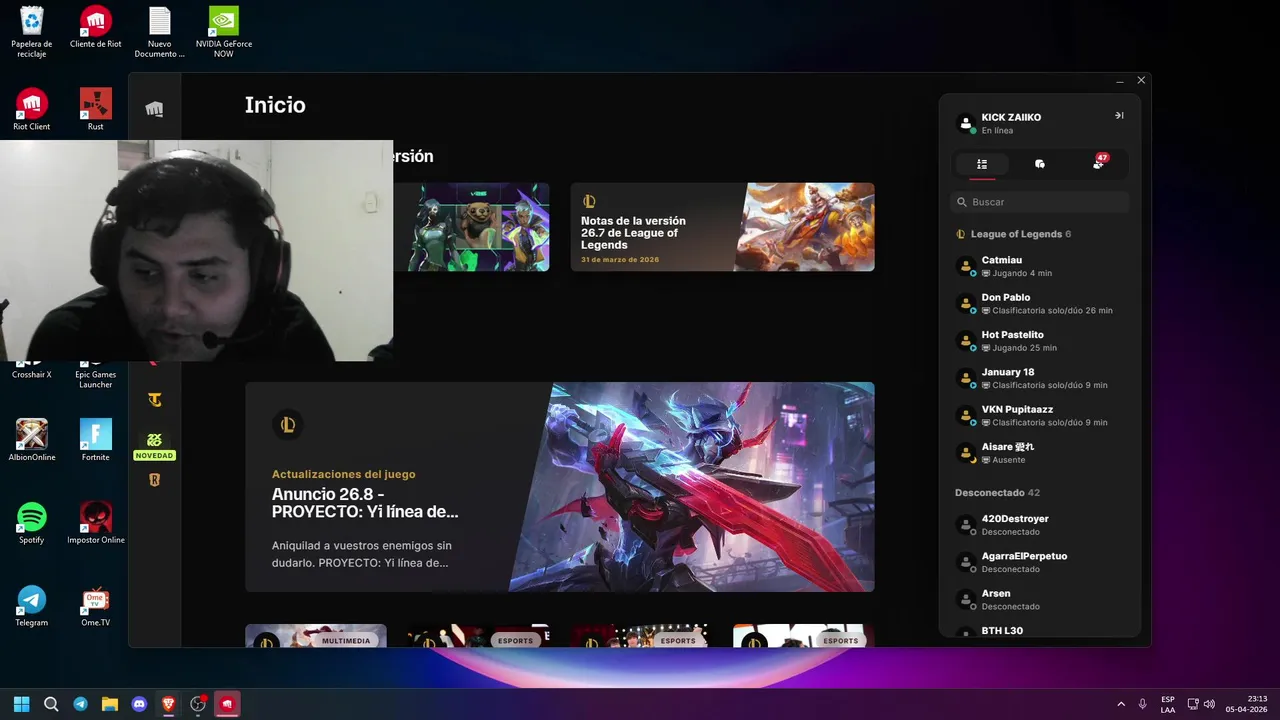1280x720 pixels.
Task: Switch to the chat messages tab
Action: [x=1040, y=164]
